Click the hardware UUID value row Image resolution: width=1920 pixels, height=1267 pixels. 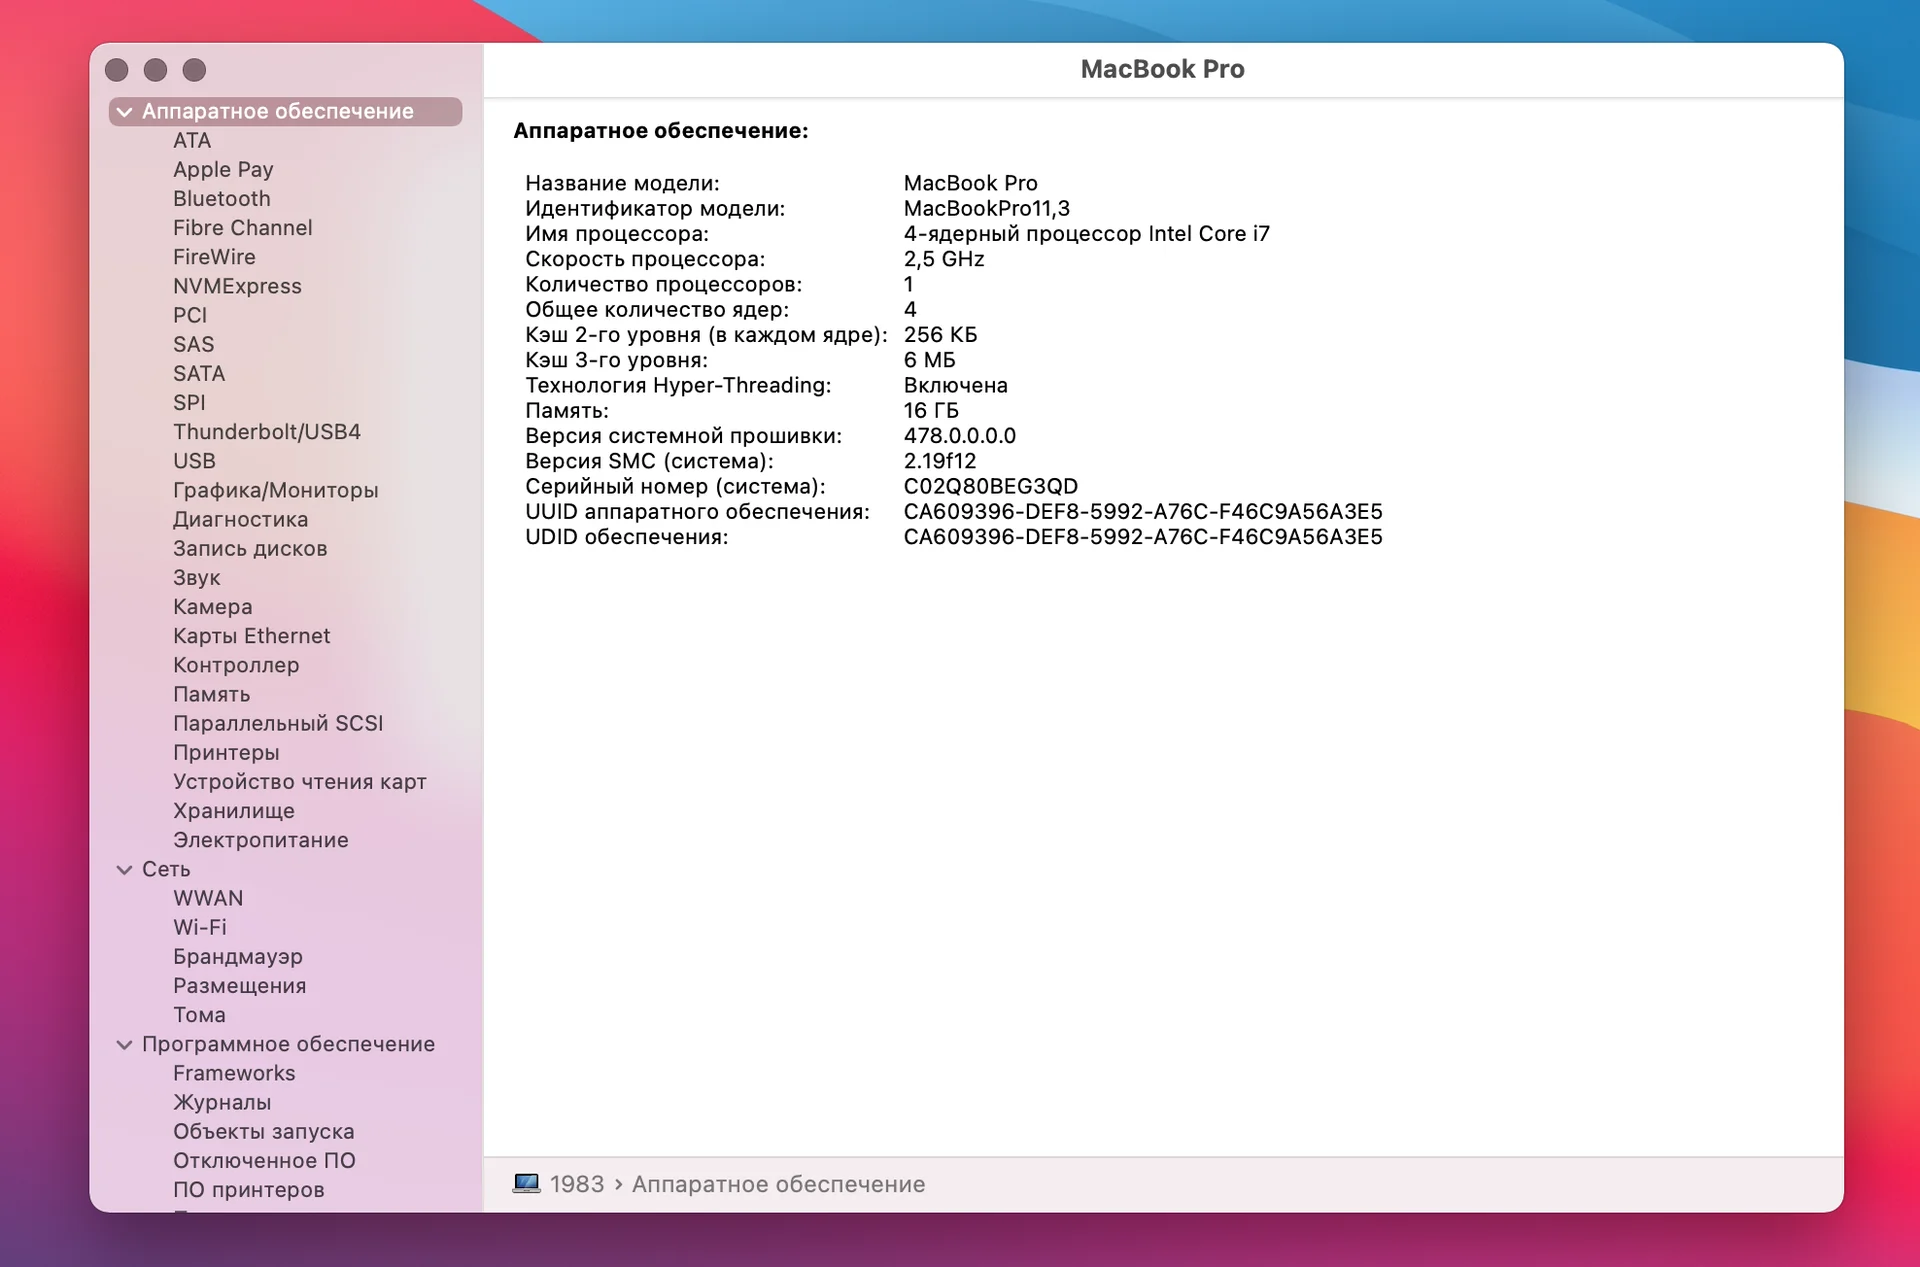1143,512
